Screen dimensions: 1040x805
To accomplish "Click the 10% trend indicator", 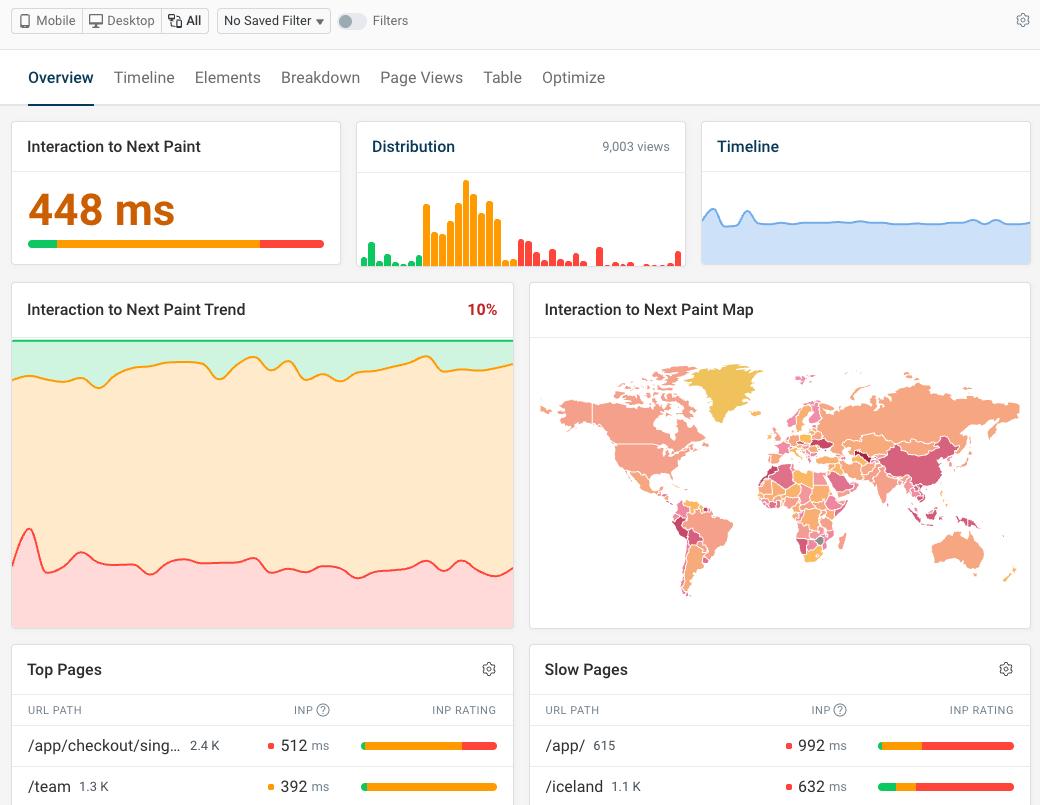I will pos(483,310).
